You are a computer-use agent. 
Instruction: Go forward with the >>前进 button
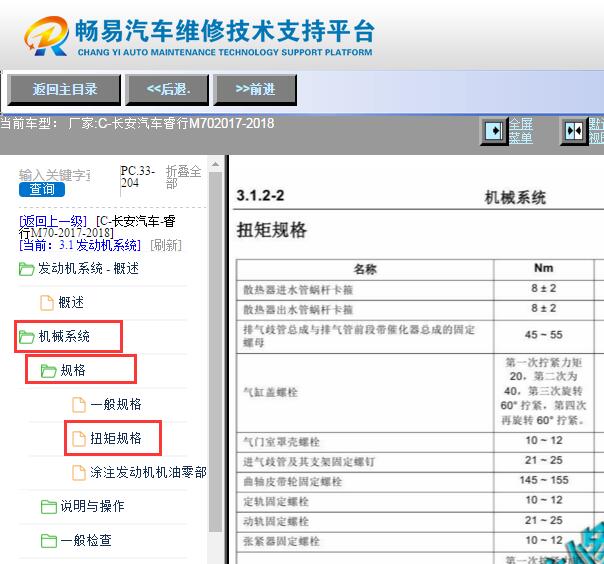coord(255,90)
